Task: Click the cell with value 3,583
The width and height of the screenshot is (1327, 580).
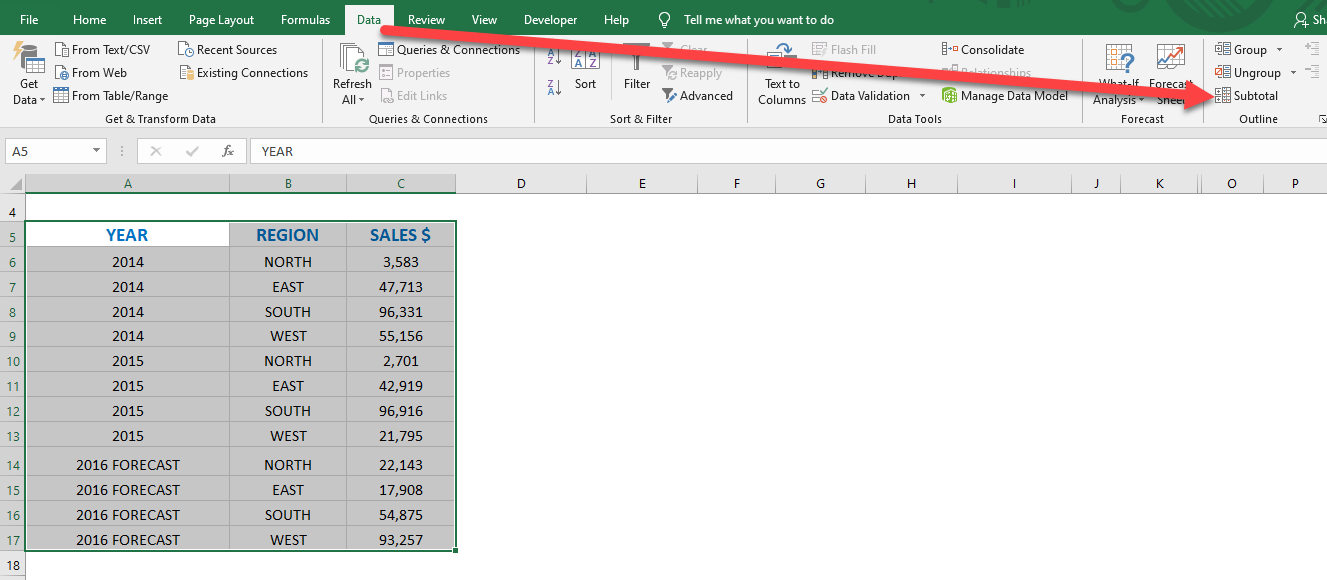Action: (x=400, y=262)
